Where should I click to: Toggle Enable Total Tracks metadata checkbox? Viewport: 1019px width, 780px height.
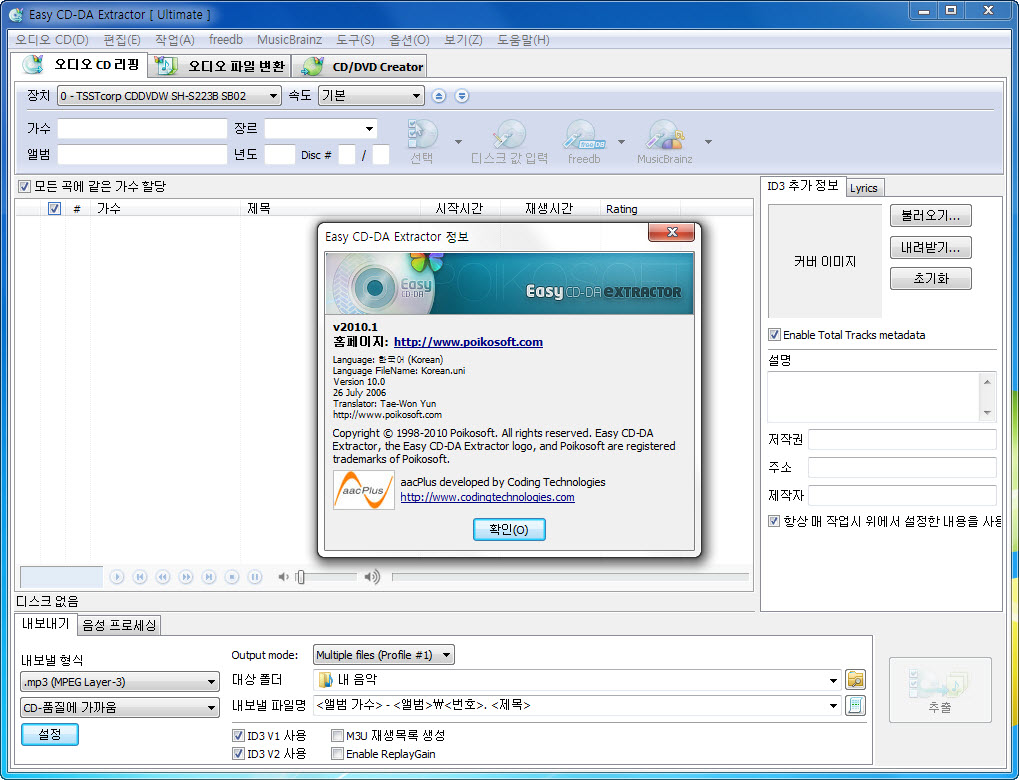pos(775,335)
